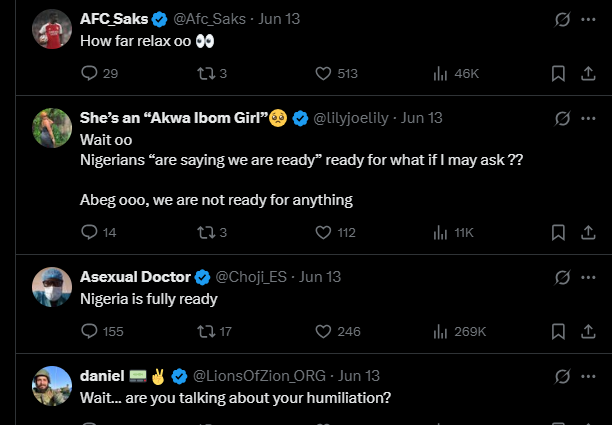
Task: Bookmark the AFC_Saks tweet
Action: point(558,73)
